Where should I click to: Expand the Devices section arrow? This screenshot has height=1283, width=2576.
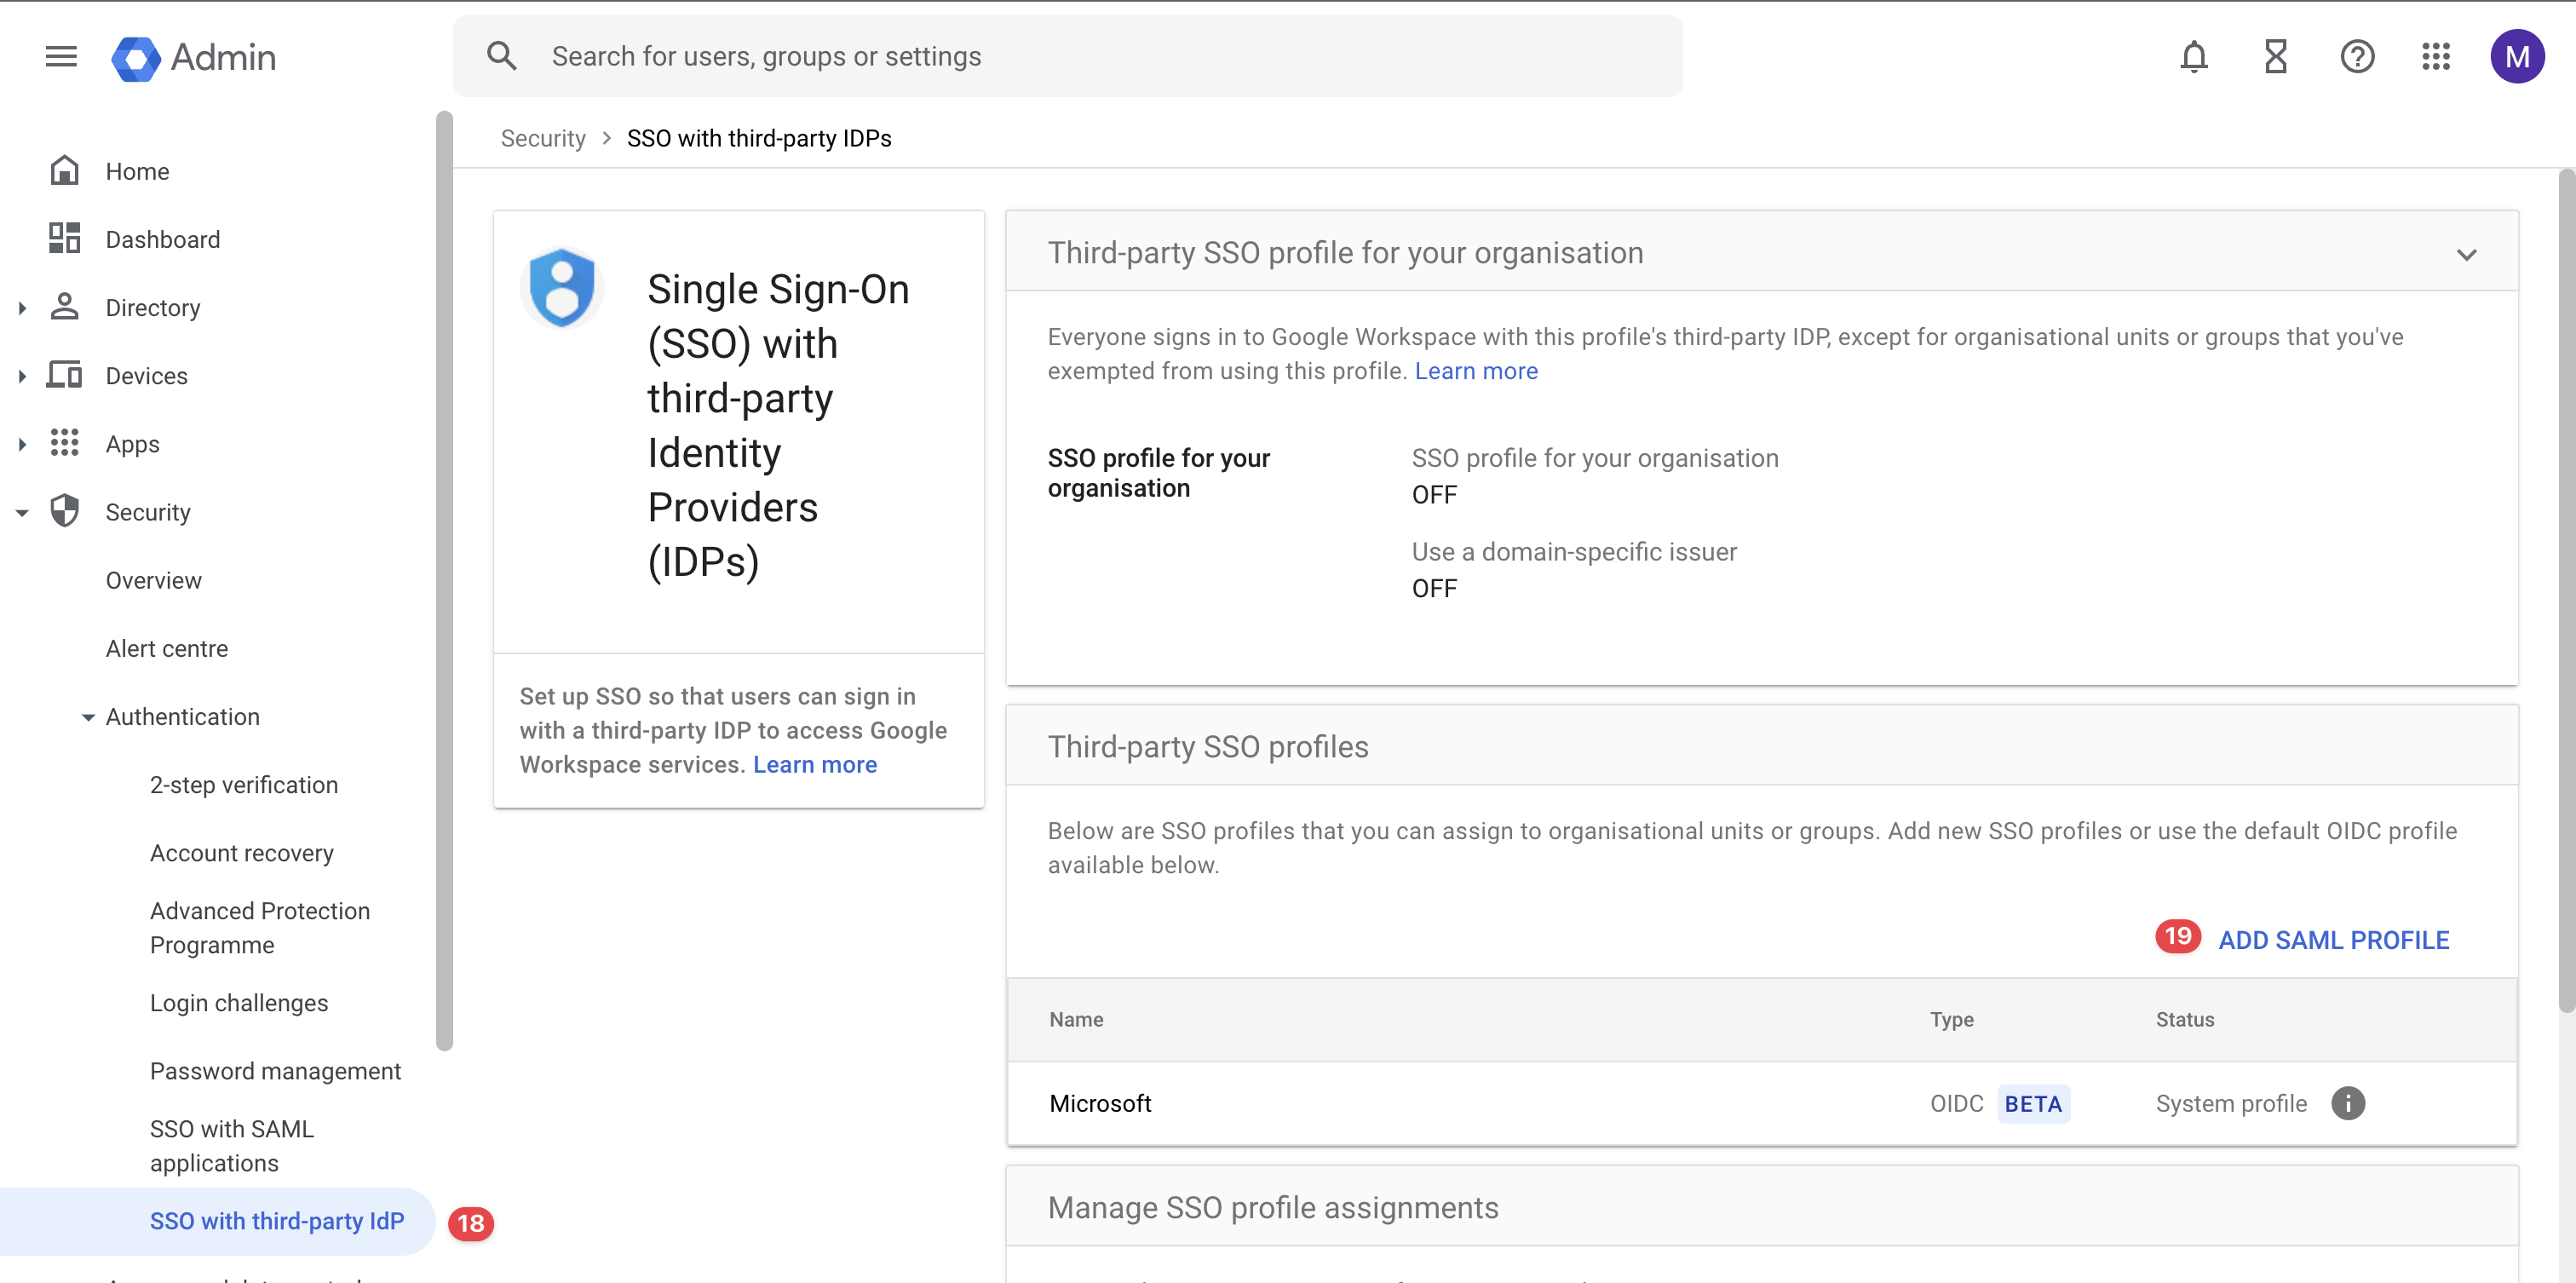pyautogui.click(x=22, y=376)
